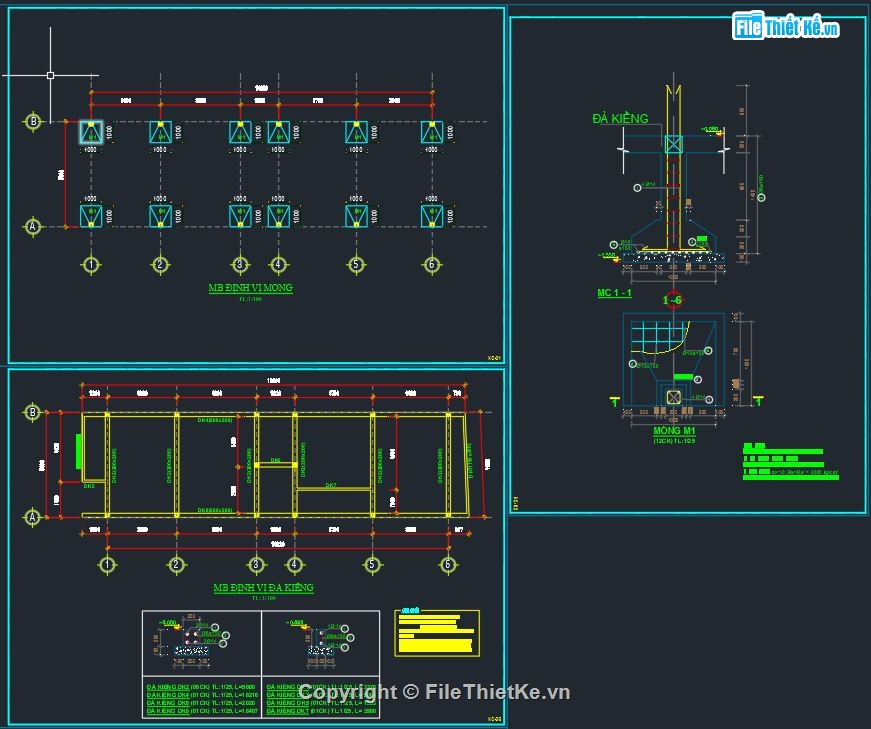Select the ĐÀ KIỀNG DK2 cross-section detail drawing
This screenshot has height=729, width=871.
point(191,642)
